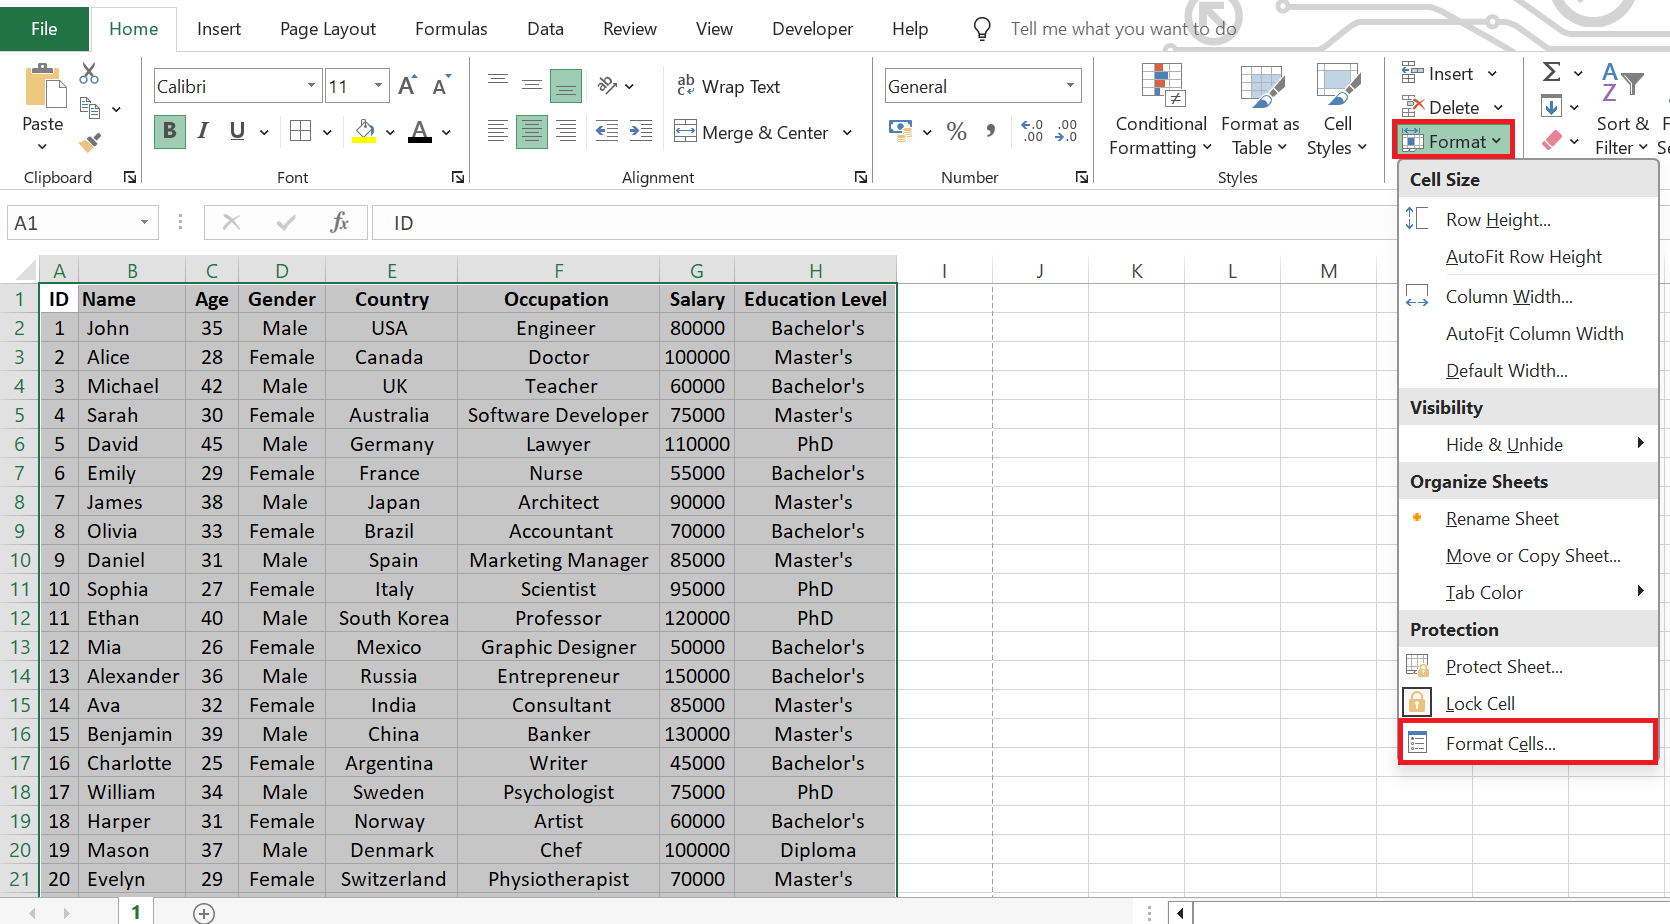Click Fill down-arrow icon

coord(1551,106)
